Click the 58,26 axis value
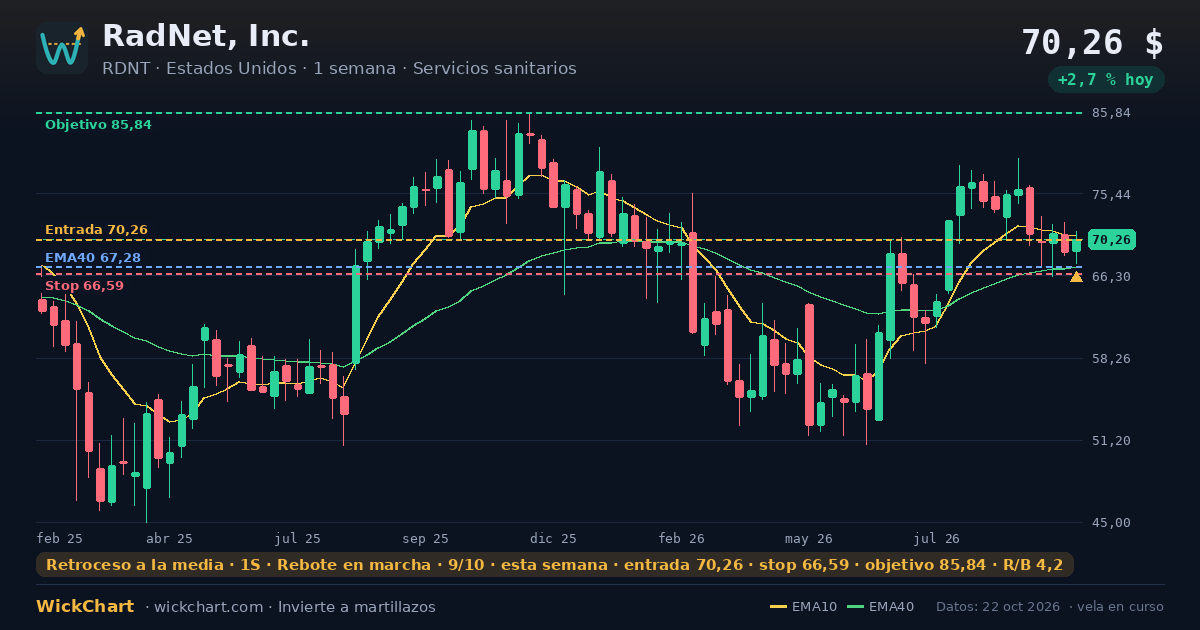Screen dimensions: 1200x630 (1111, 358)
